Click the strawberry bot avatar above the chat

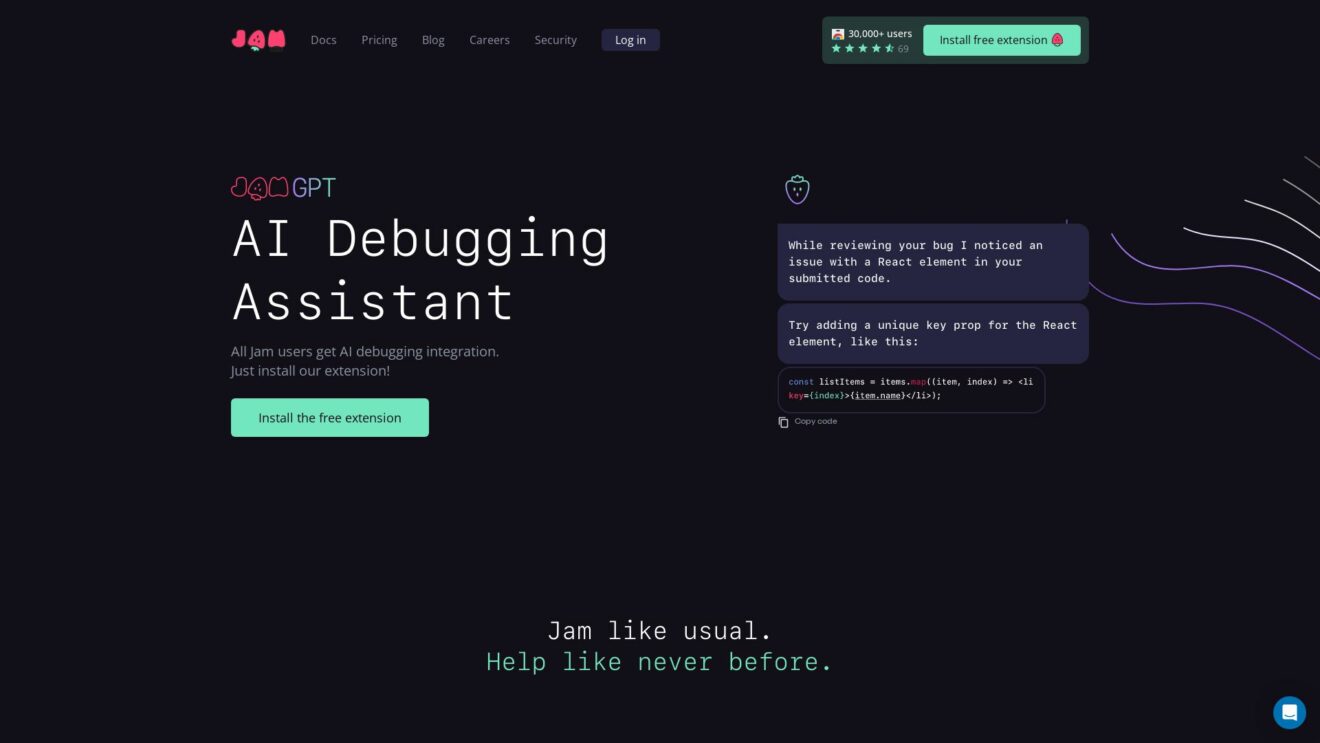[797, 189]
